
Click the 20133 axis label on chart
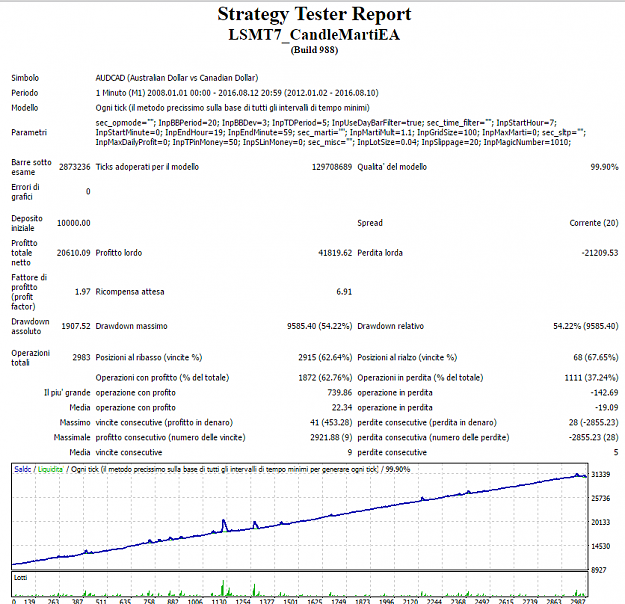click(601, 522)
